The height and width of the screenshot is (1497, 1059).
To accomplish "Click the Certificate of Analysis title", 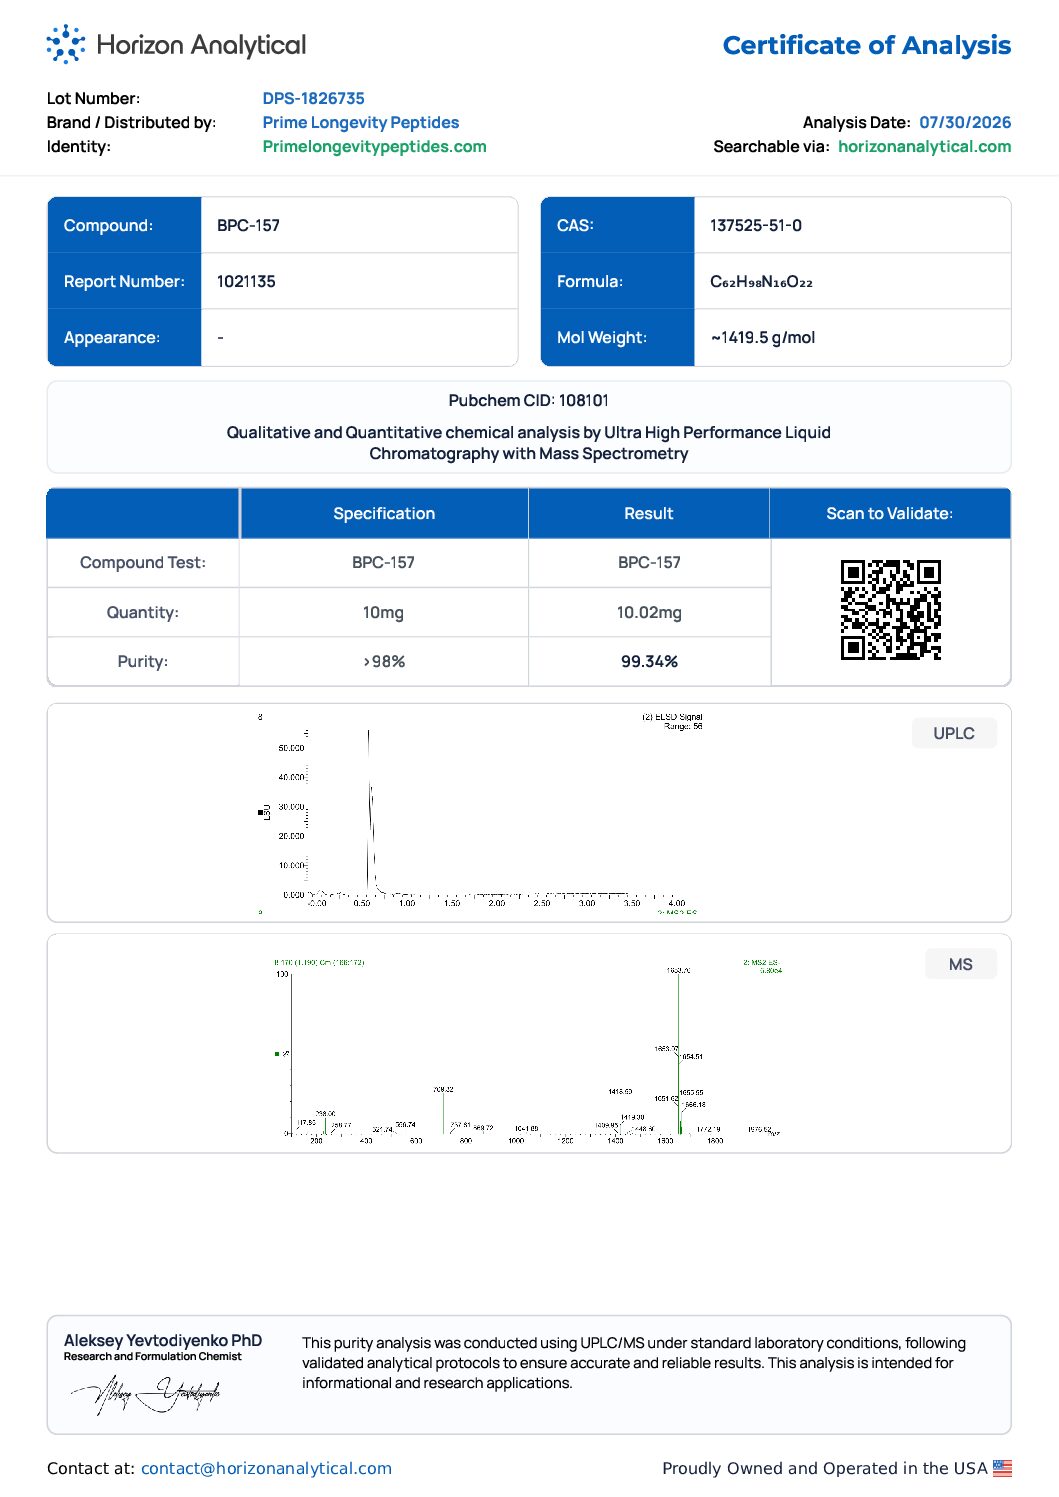I will (x=867, y=45).
